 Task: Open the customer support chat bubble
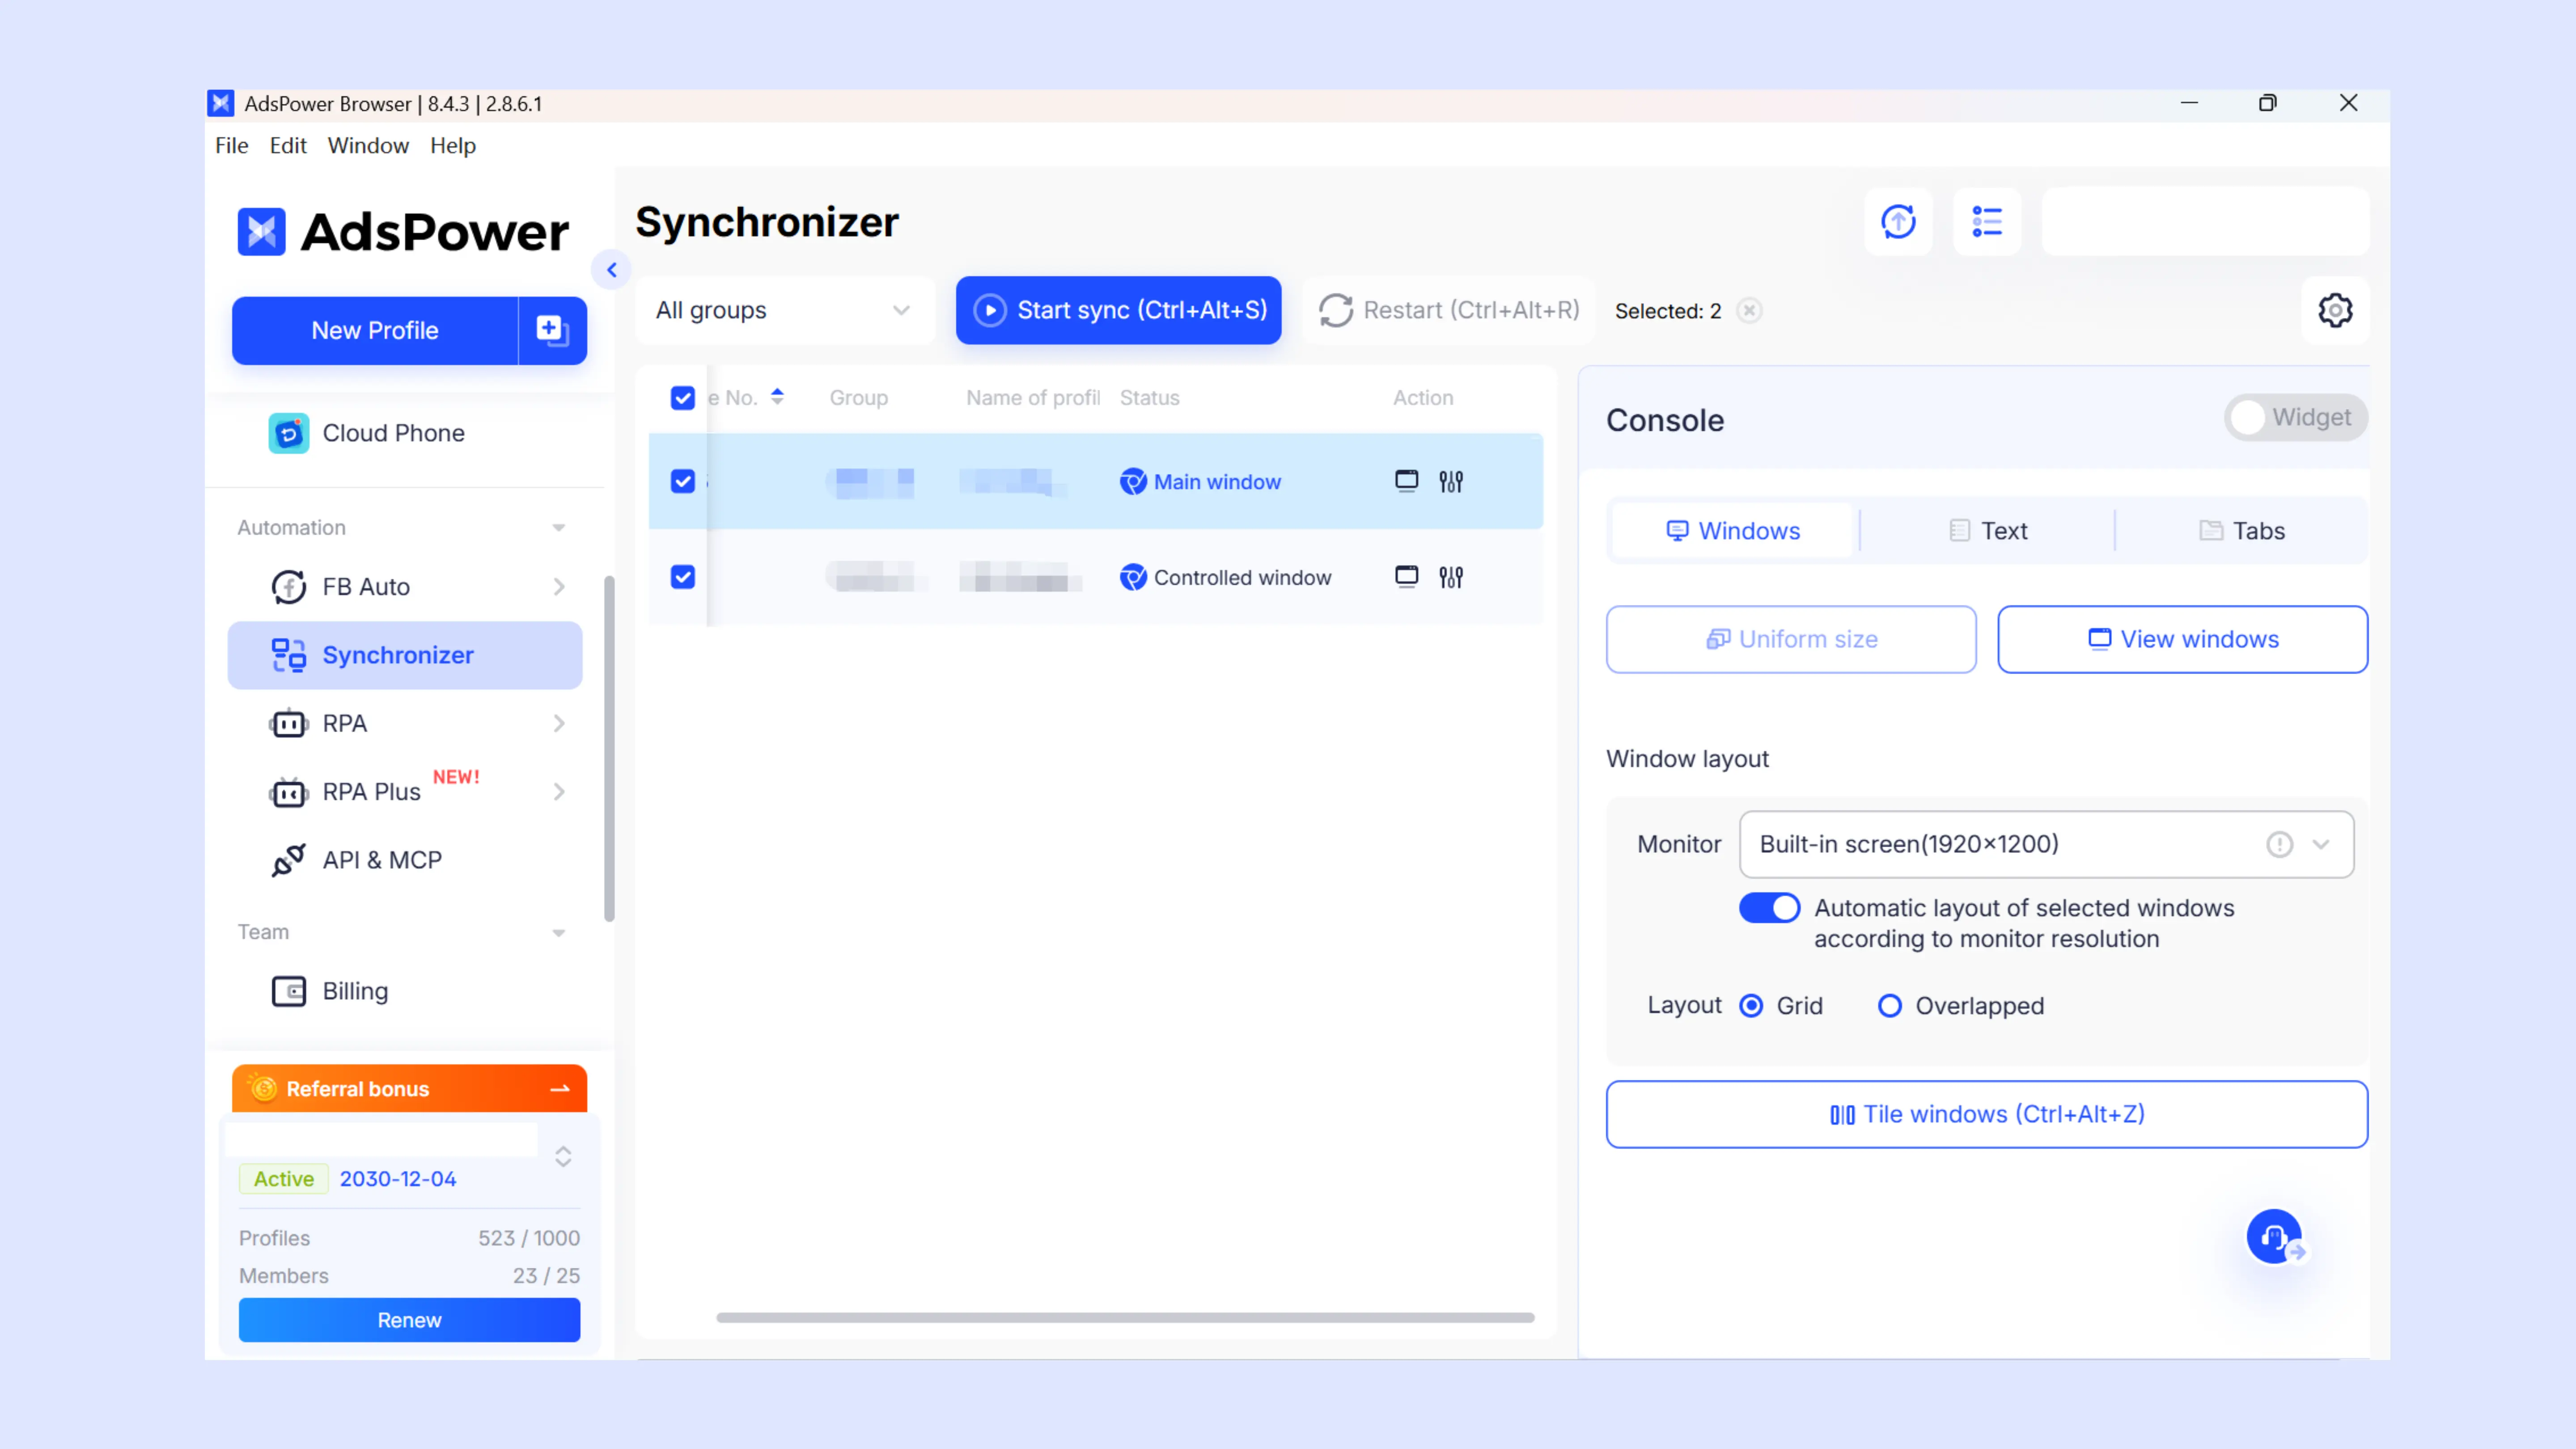coord(2275,1237)
